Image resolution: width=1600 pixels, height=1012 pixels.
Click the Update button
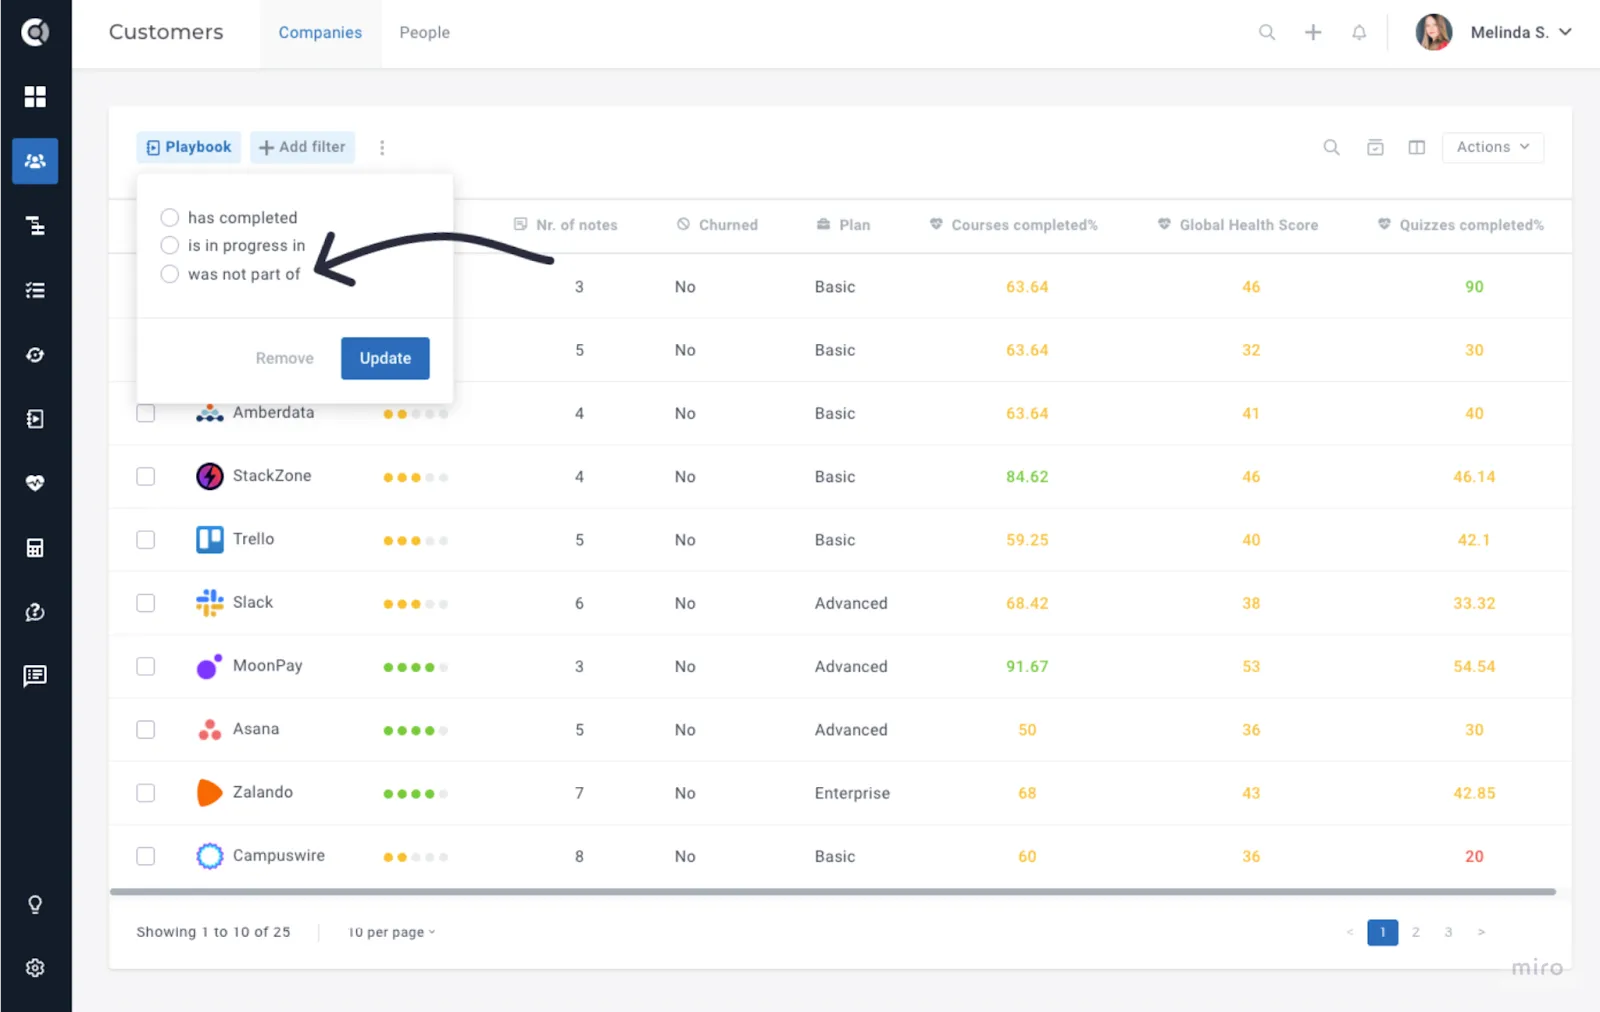click(385, 358)
